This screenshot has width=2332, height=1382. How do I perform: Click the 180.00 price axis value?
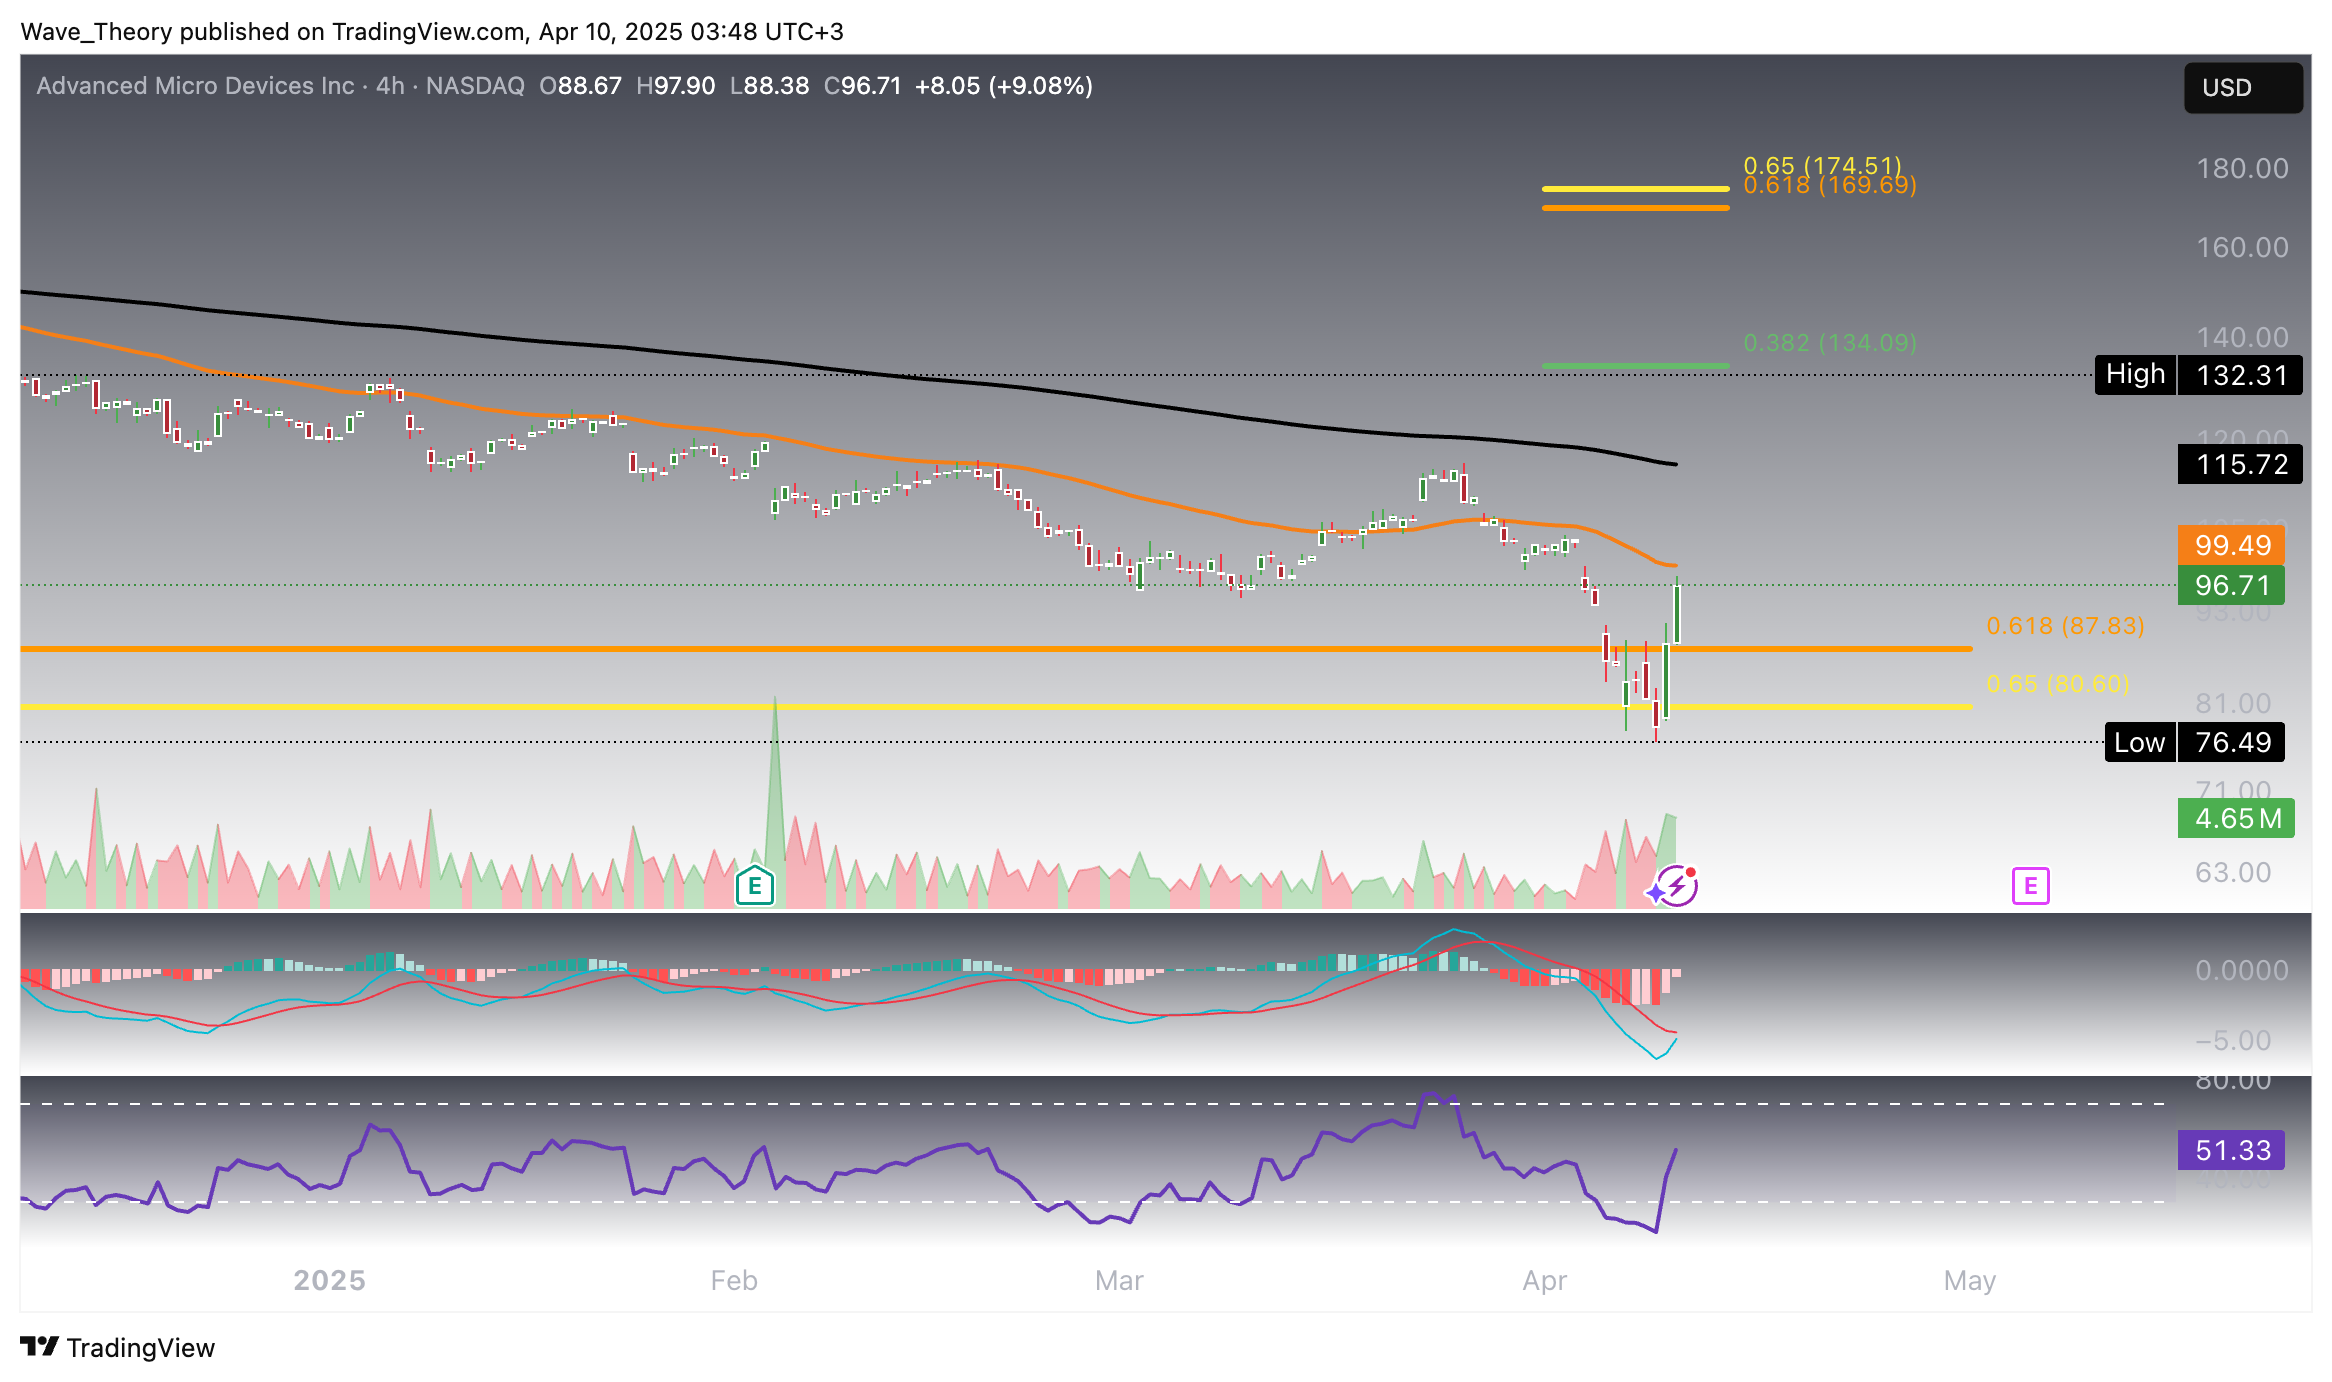coord(2242,168)
